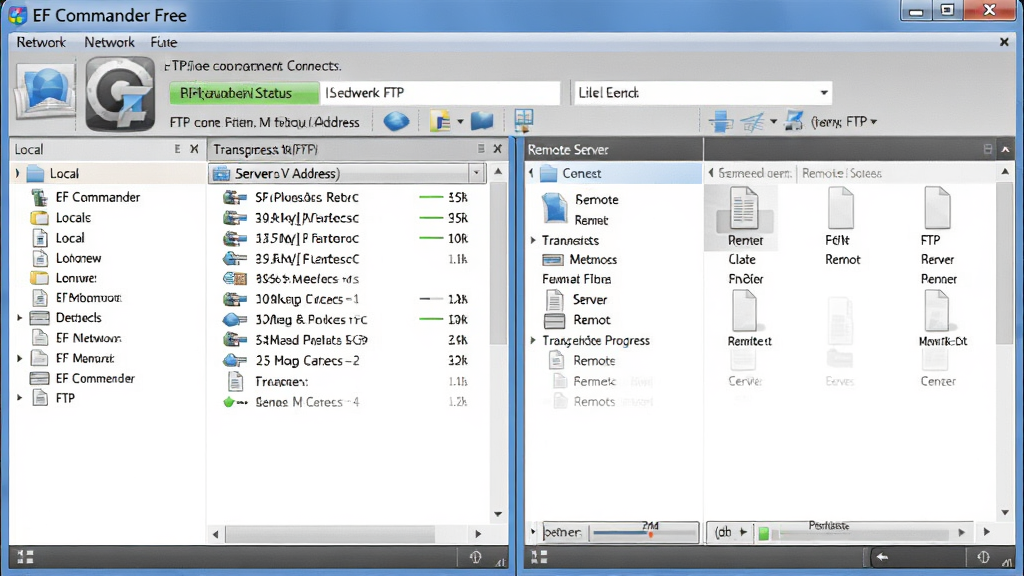Open the Fute menu

(163, 42)
